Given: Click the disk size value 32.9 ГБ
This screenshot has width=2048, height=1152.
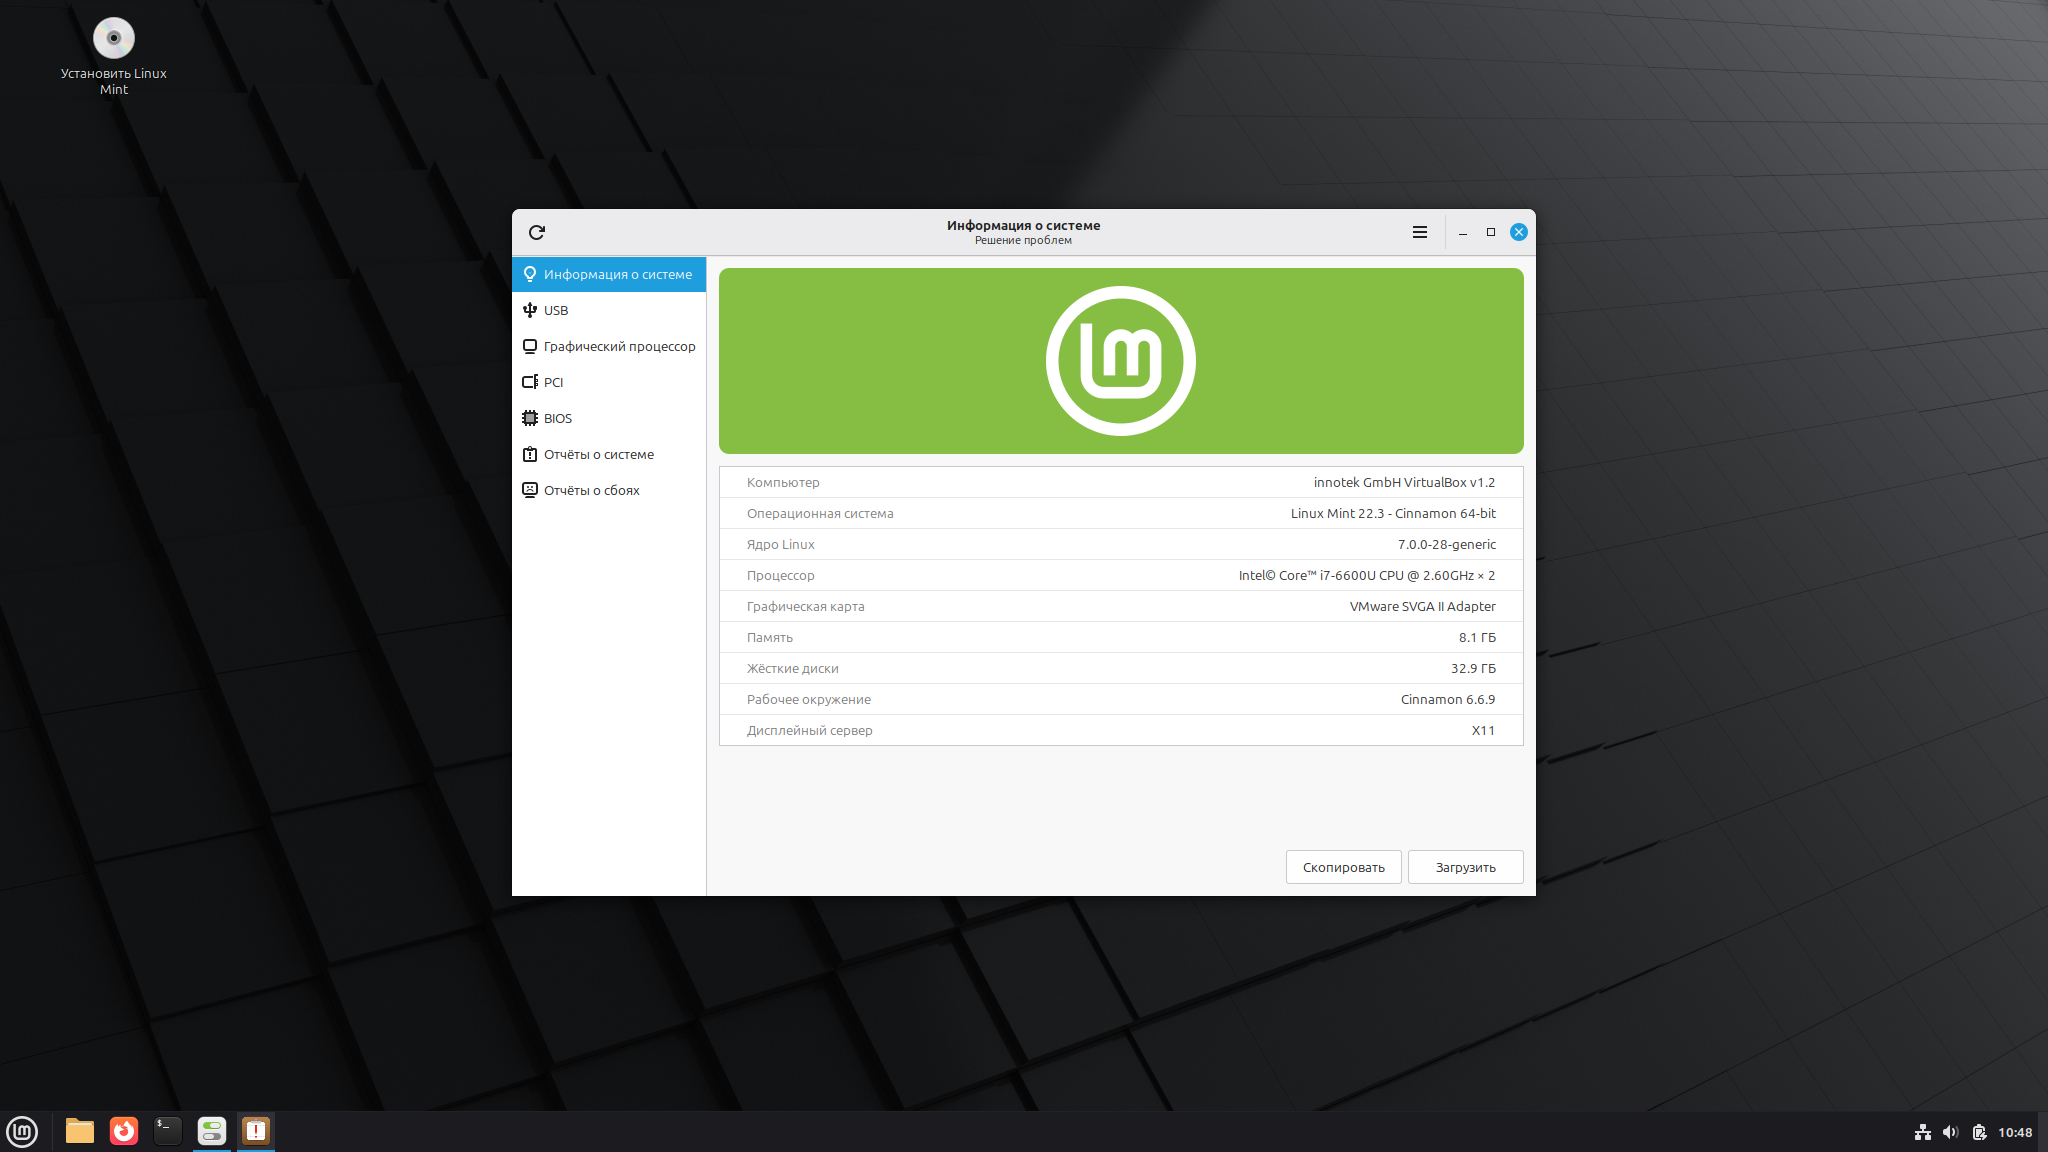Looking at the screenshot, I should [1473, 668].
